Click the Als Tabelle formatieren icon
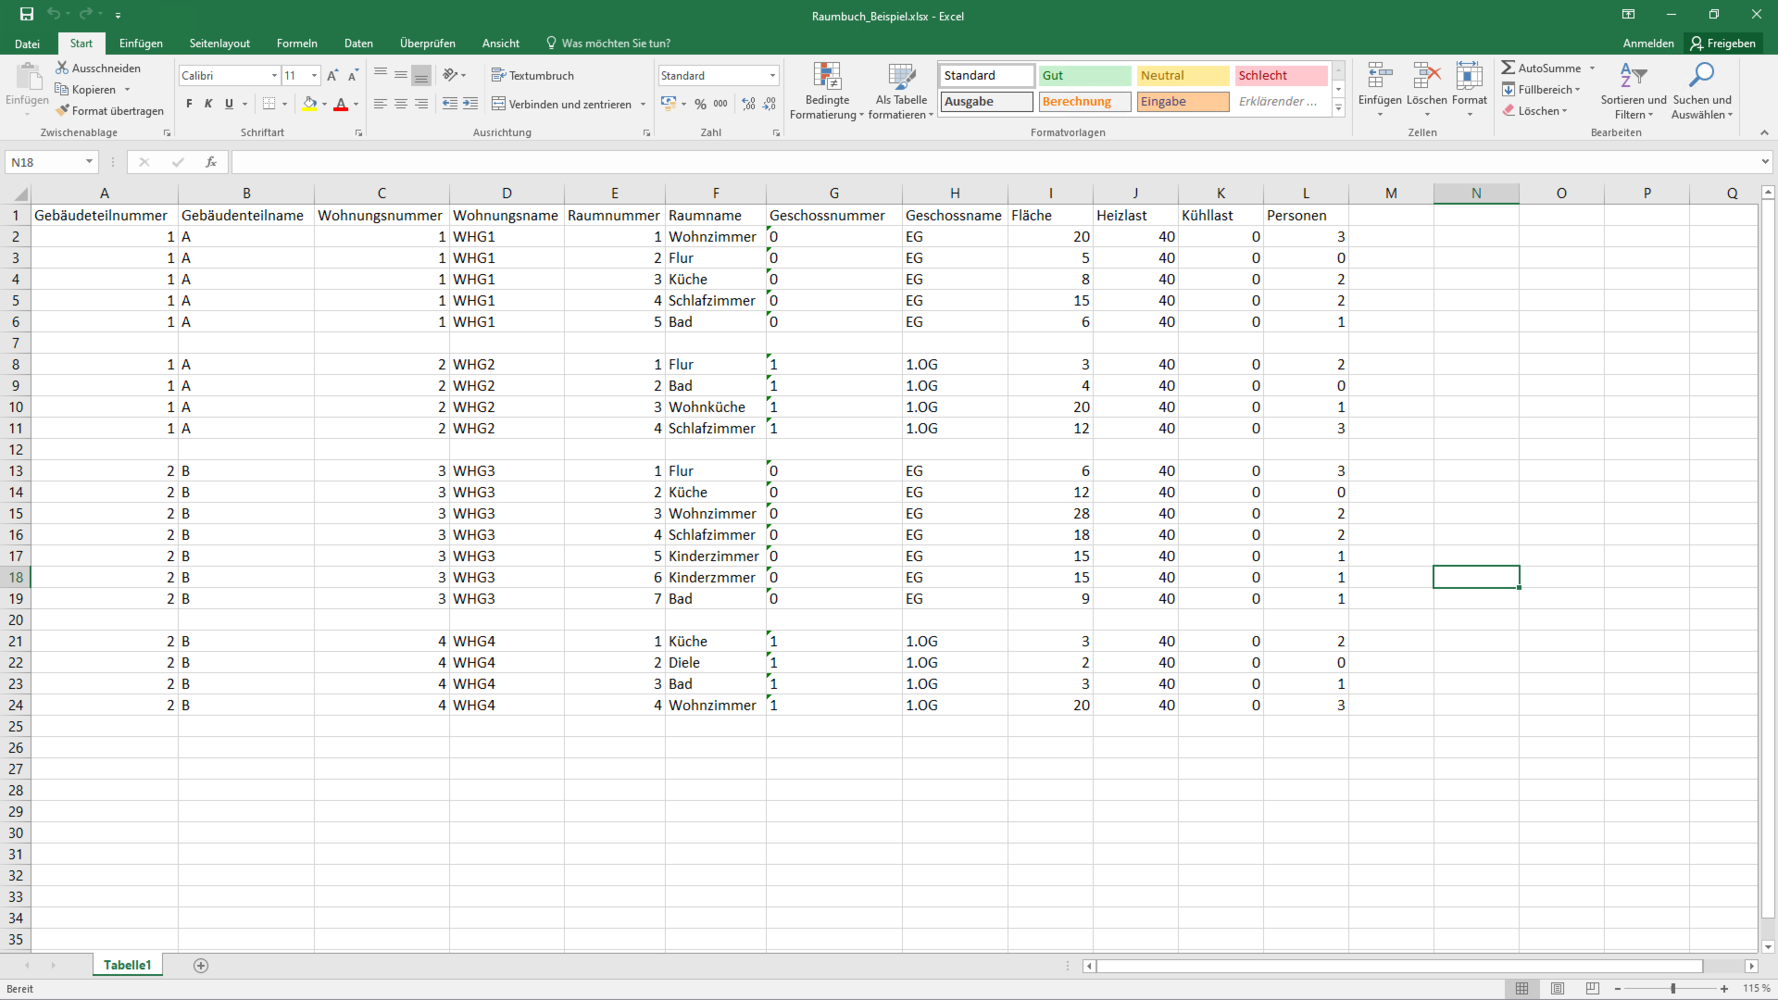Screen dimensions: 1778x1000 click(901, 78)
